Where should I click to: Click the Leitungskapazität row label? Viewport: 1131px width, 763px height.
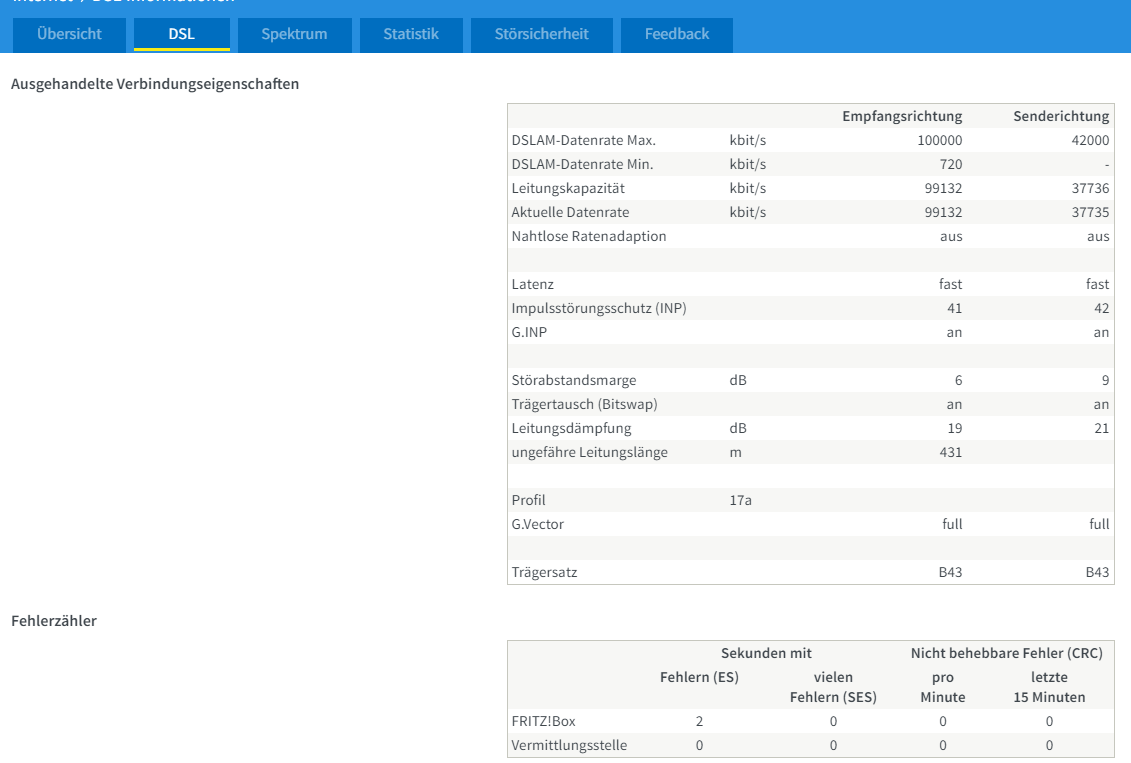(568, 188)
